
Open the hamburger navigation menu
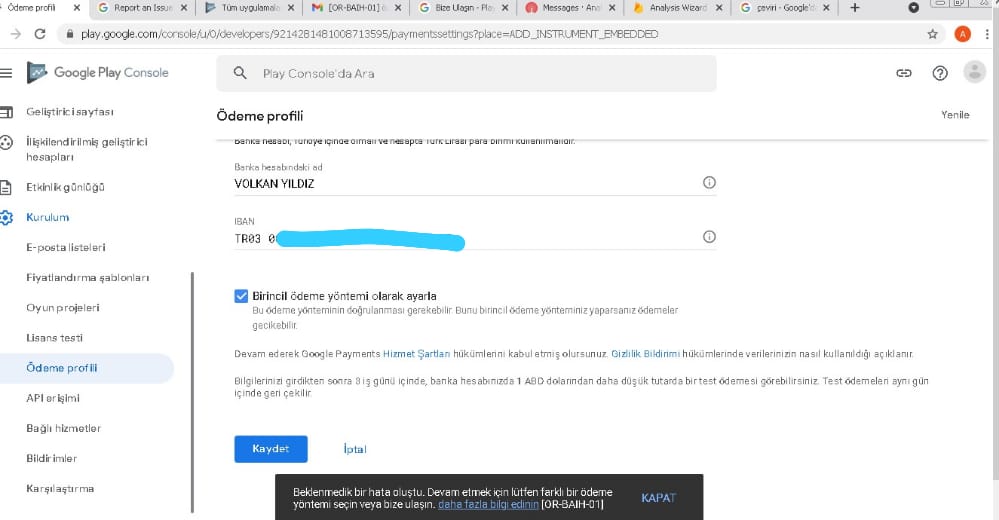tap(6, 73)
